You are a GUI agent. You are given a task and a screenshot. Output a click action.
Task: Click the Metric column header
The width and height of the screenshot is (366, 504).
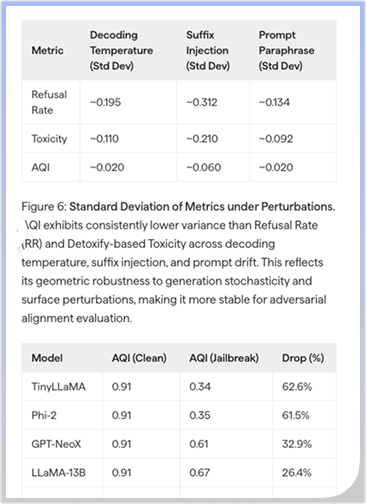tap(47, 50)
